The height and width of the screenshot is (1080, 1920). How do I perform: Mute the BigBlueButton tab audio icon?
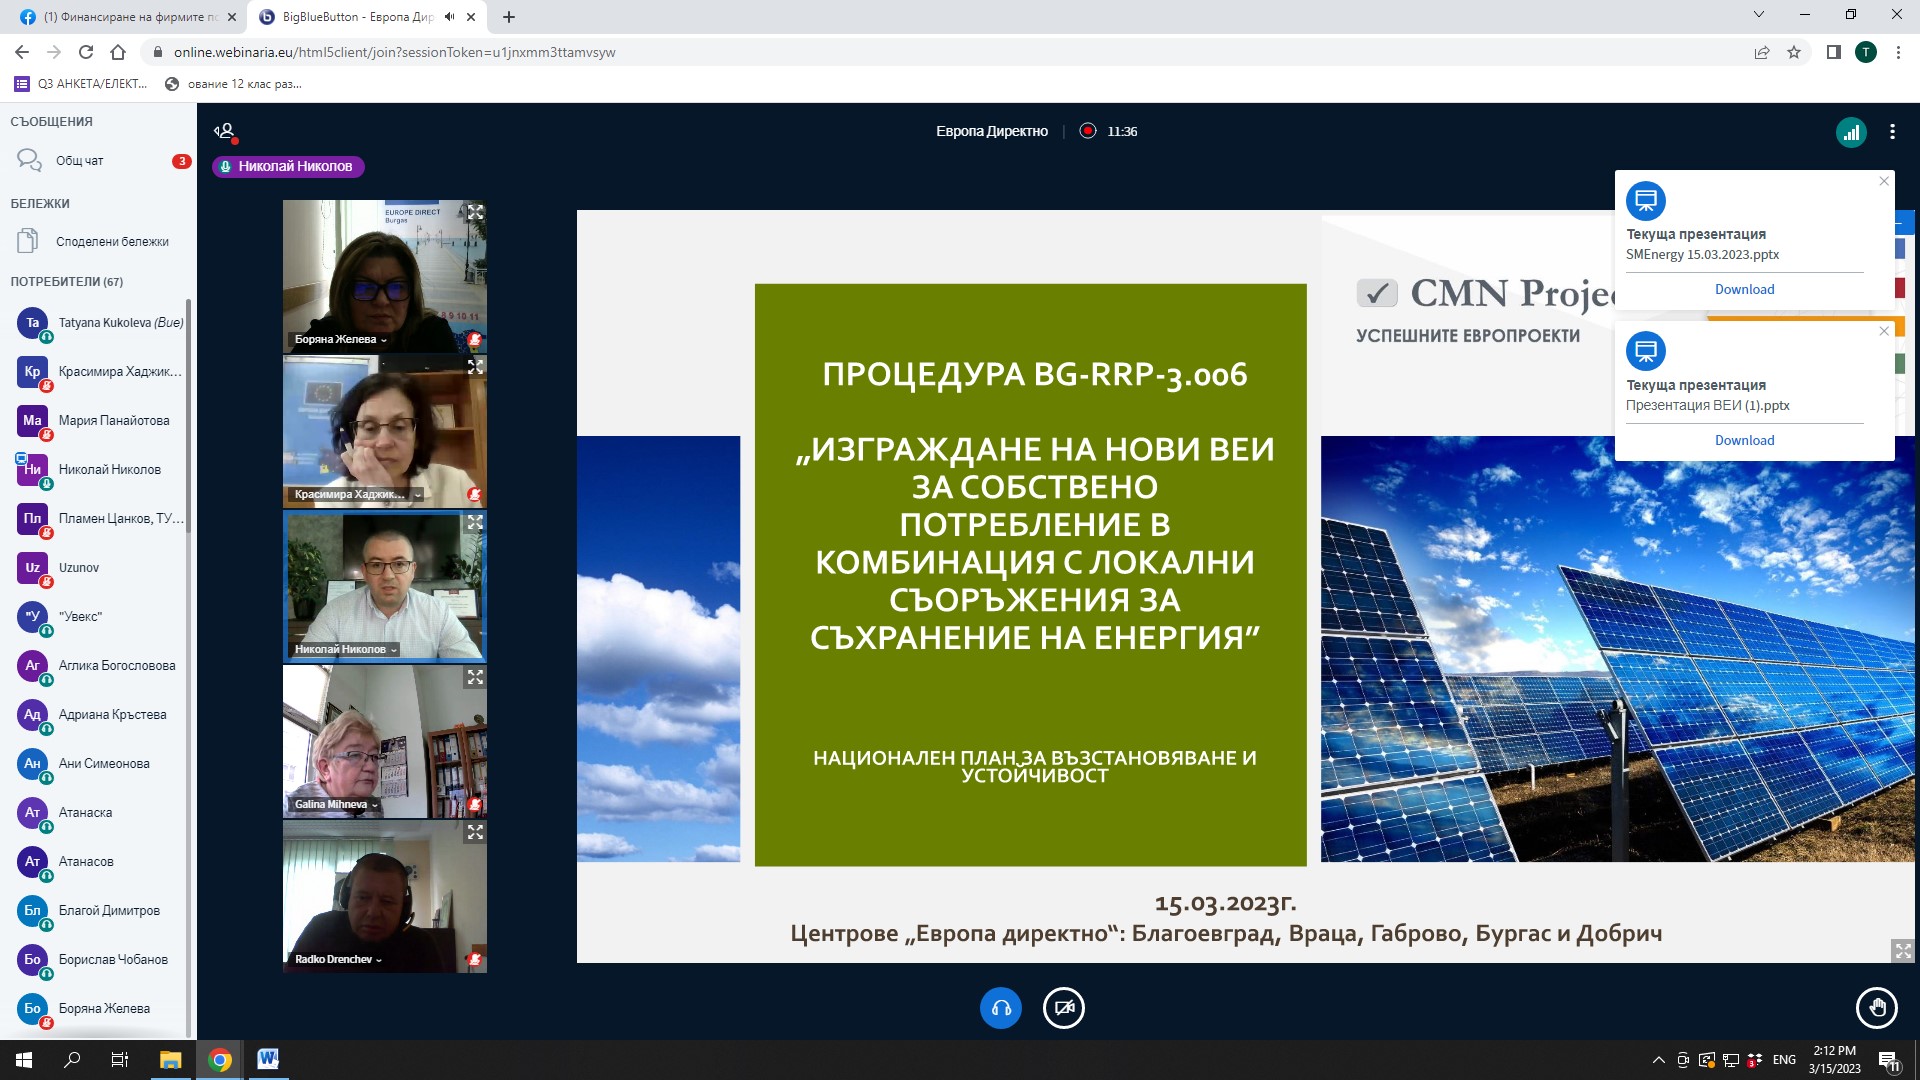click(x=449, y=17)
